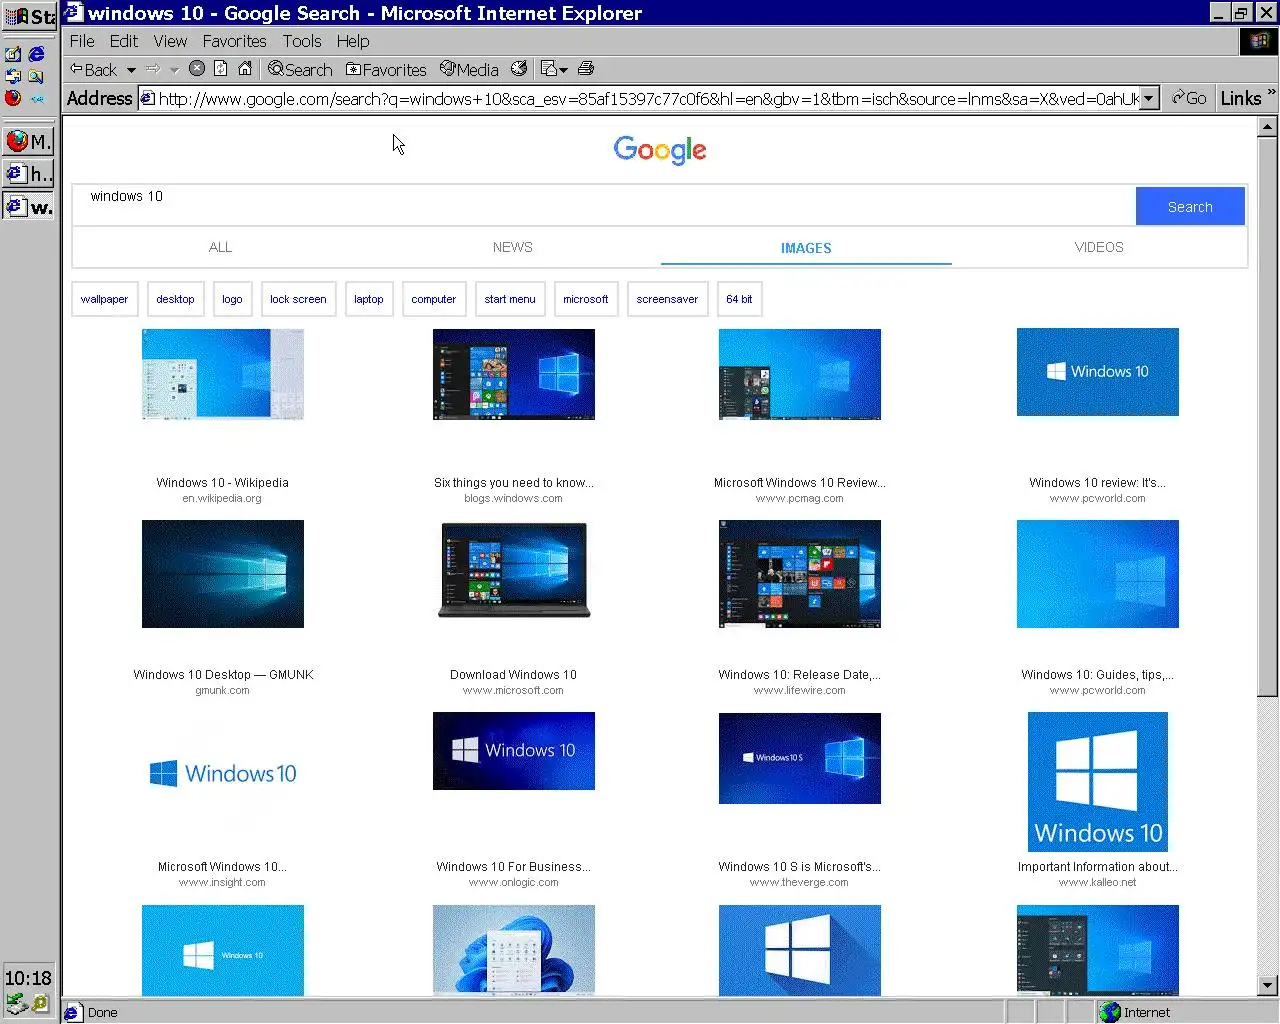Click the wallpaper filter chip
Image resolution: width=1280 pixels, height=1024 pixels.
tap(104, 299)
